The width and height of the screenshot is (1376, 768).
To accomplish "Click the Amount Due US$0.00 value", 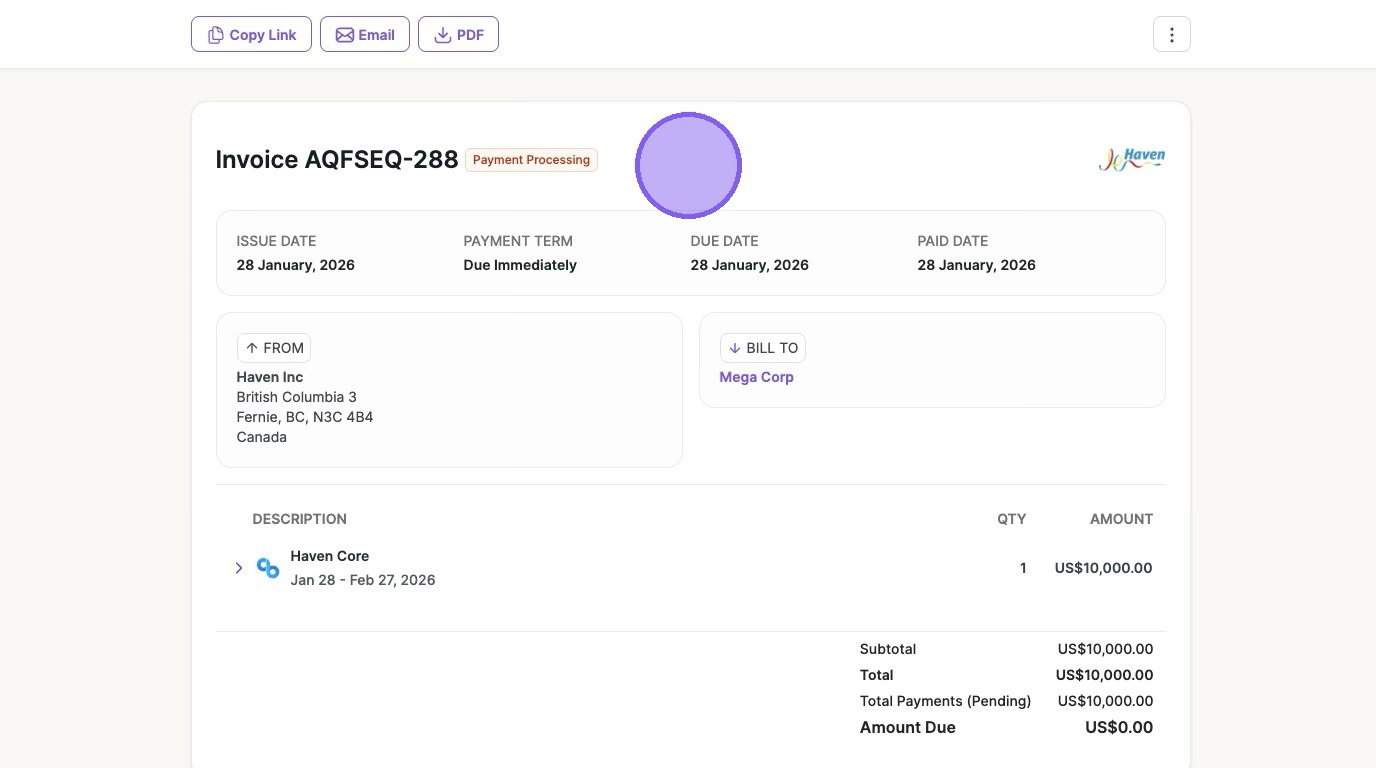I will pyautogui.click(x=1118, y=727).
